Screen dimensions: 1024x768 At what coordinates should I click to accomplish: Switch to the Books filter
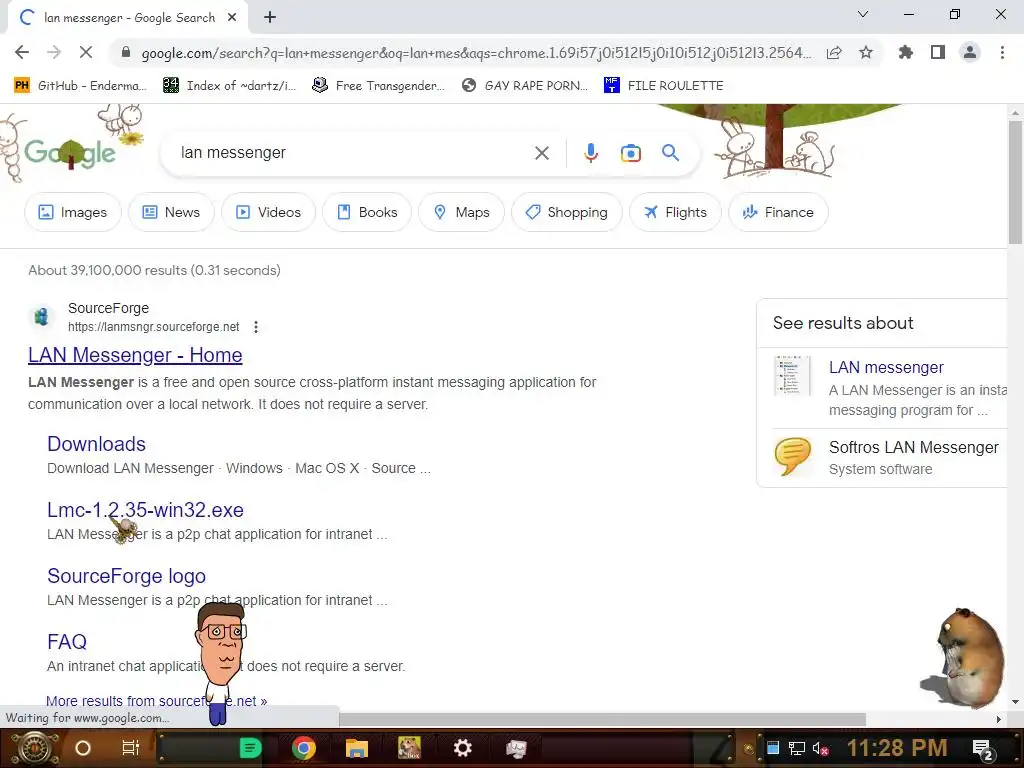coord(367,212)
